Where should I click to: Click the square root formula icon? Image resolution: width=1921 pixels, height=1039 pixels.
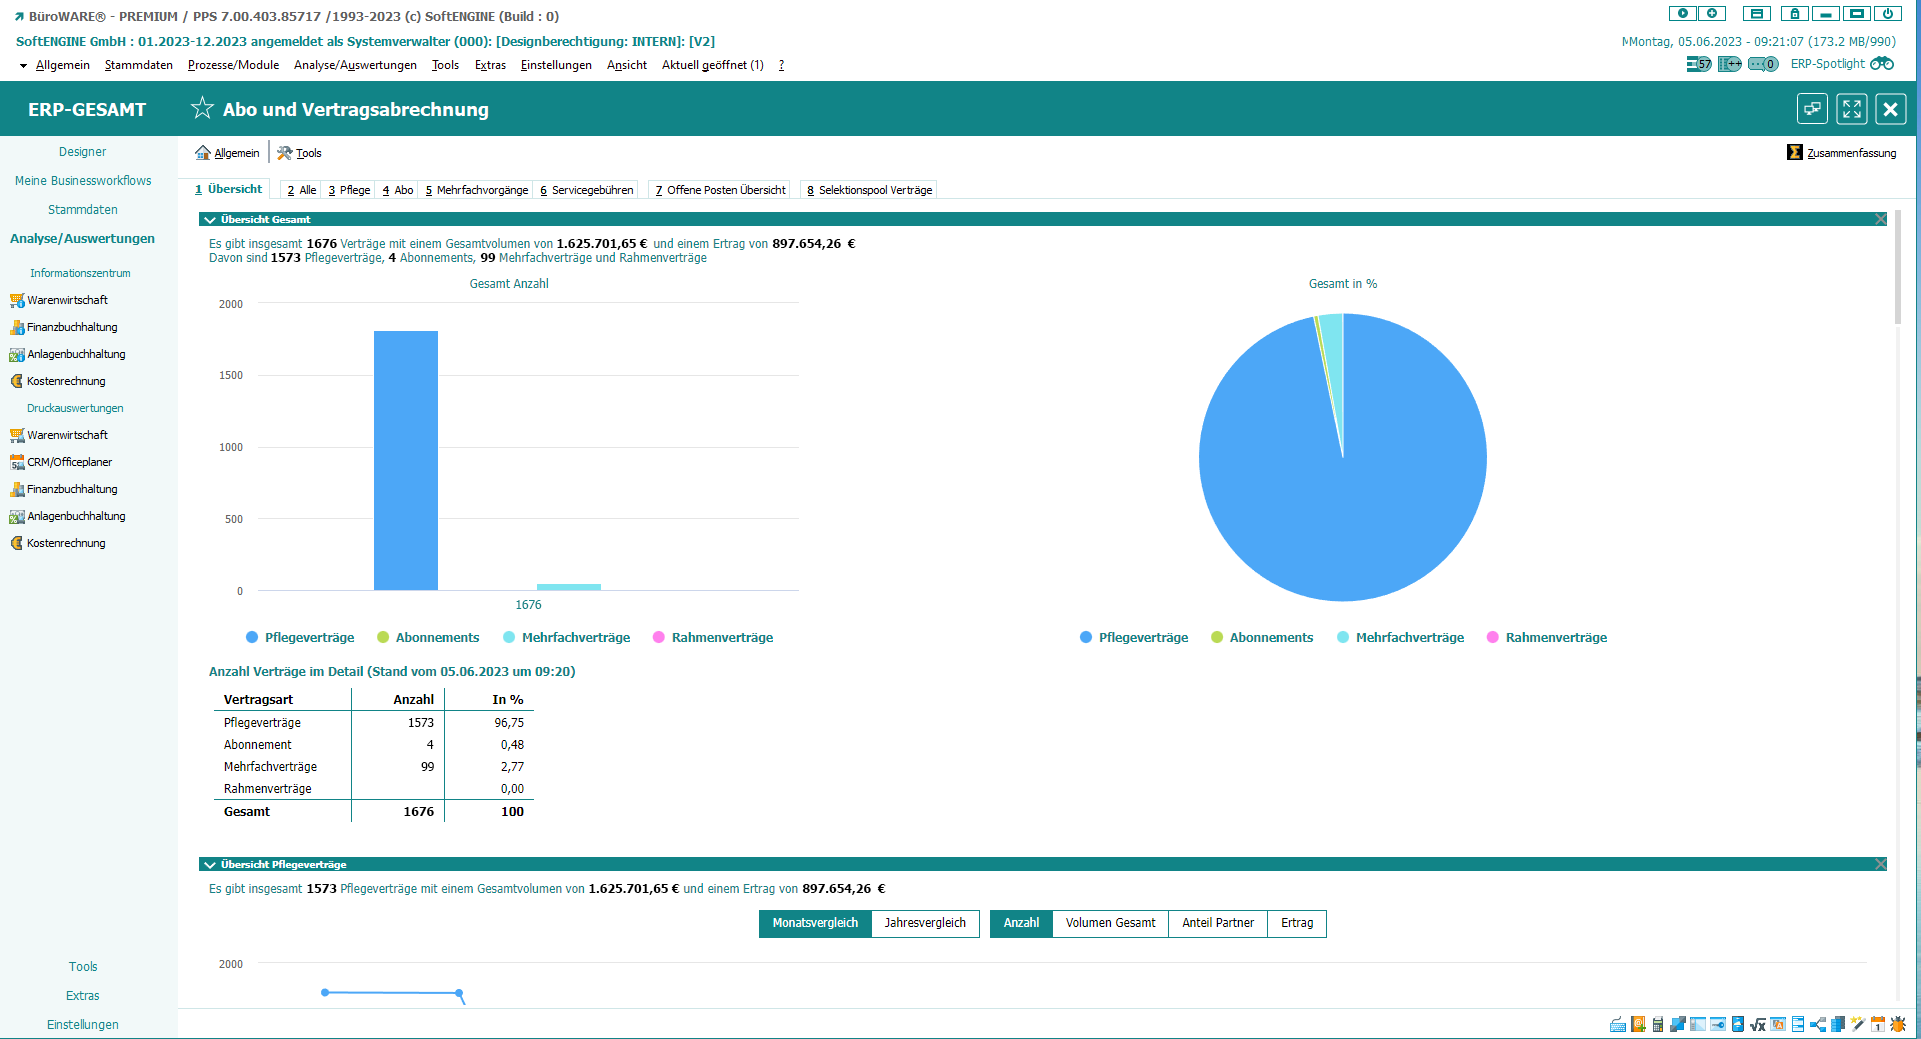(x=1758, y=1024)
